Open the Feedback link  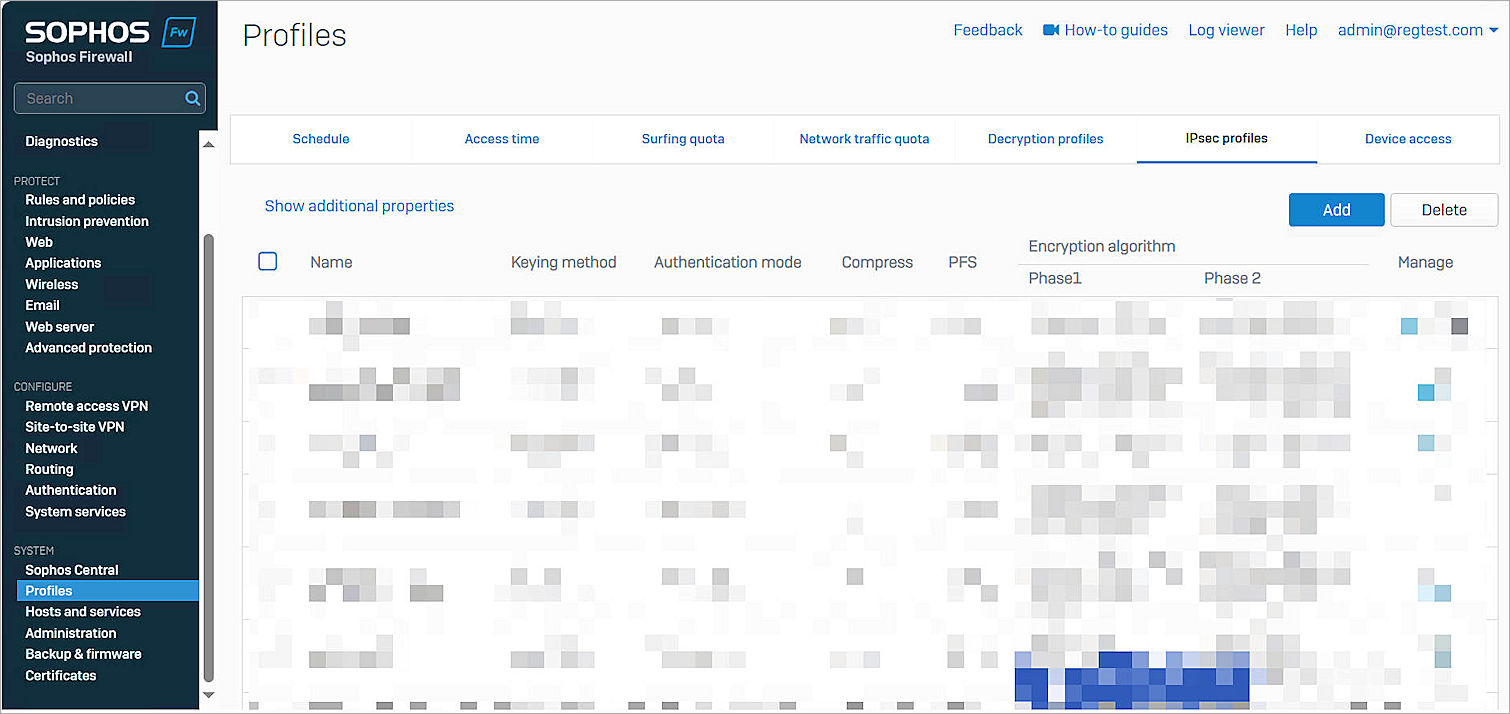[988, 30]
